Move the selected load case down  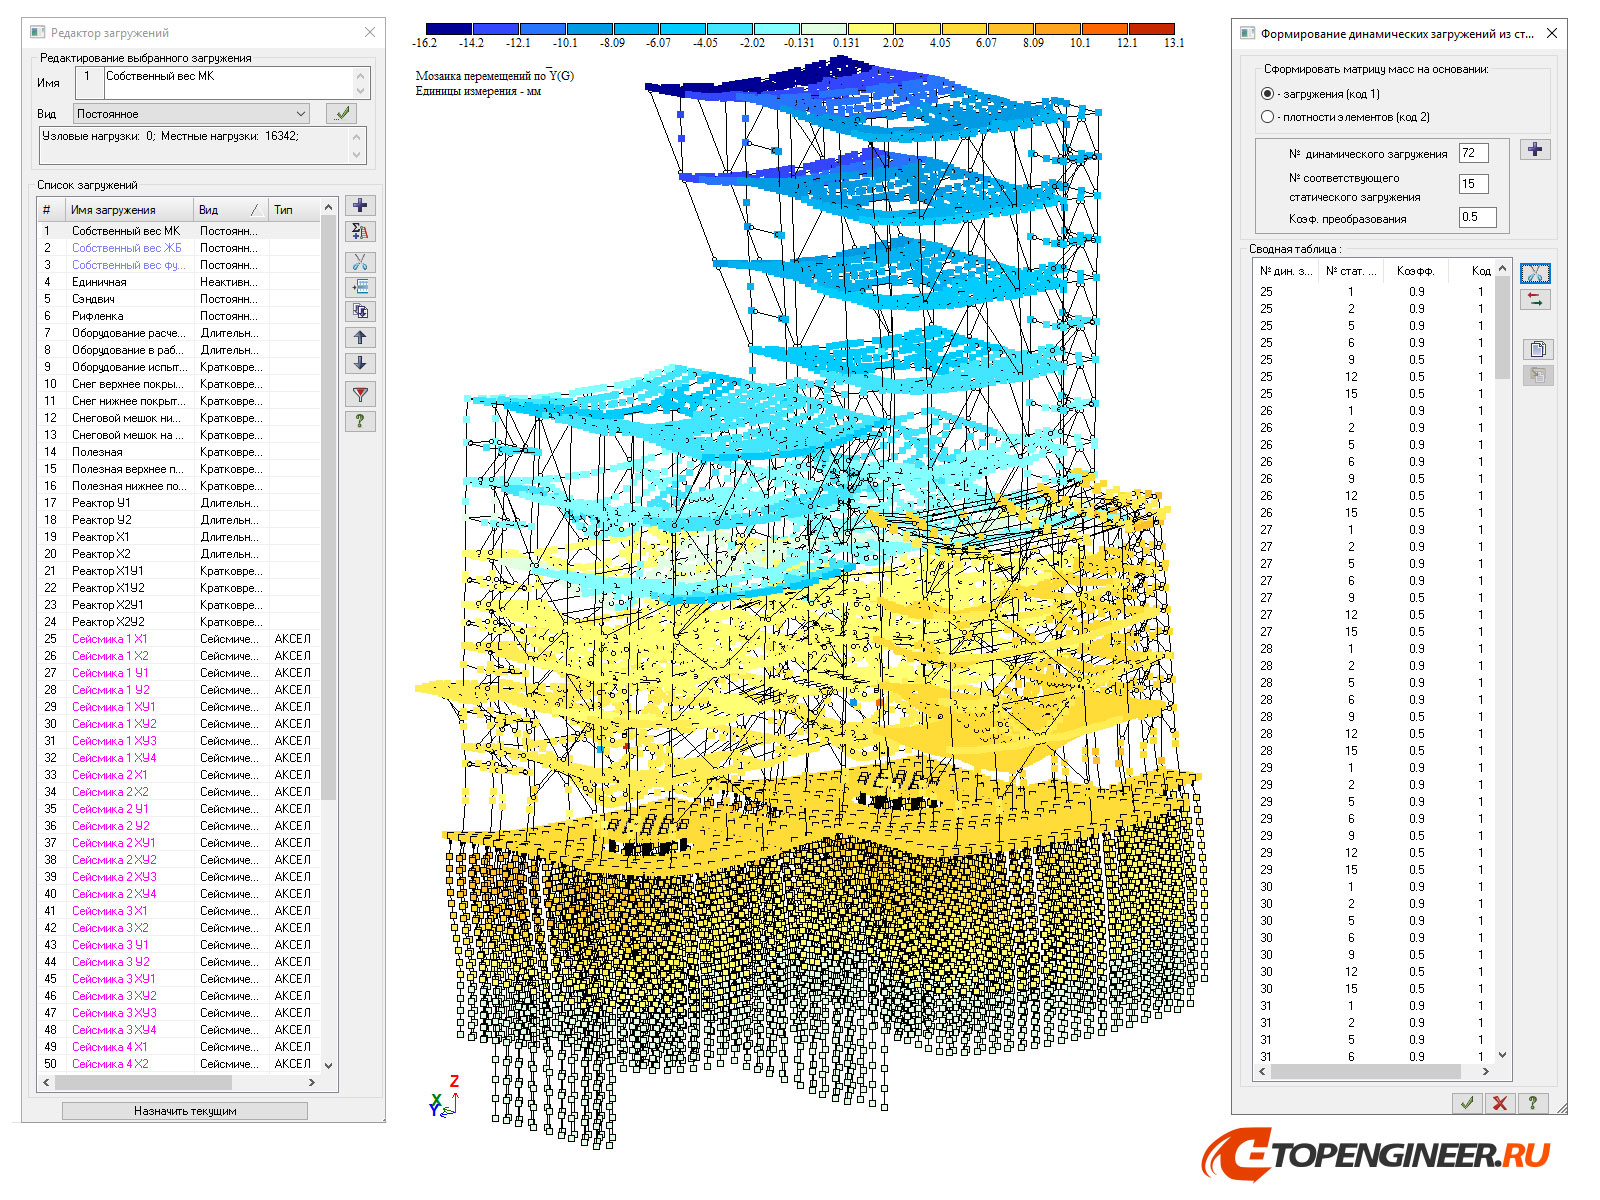(359, 363)
